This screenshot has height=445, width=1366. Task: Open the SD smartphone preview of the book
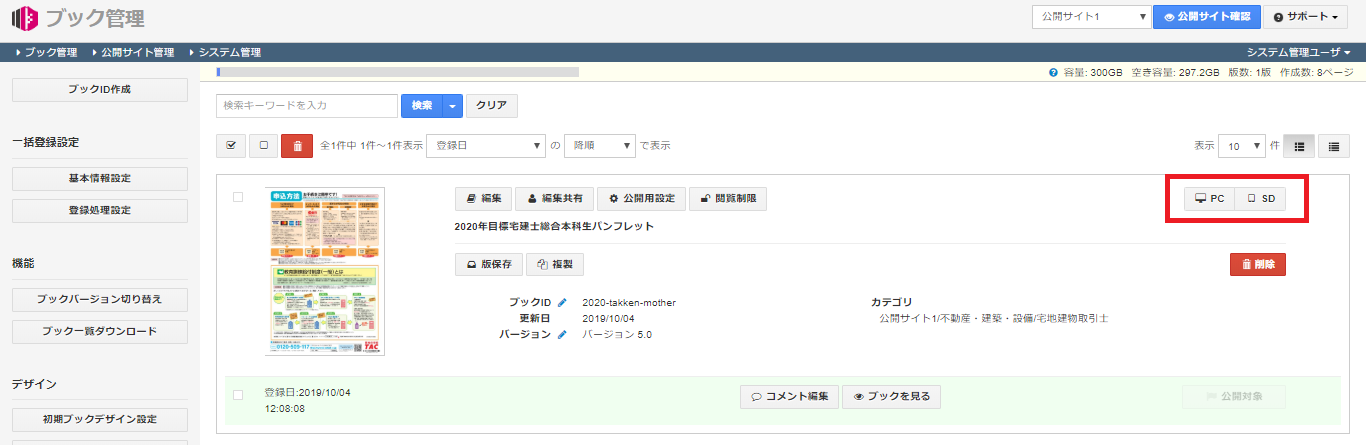(1260, 199)
